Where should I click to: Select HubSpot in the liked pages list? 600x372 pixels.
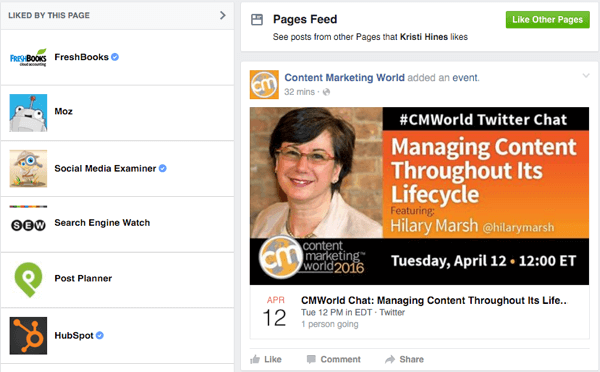[117, 336]
